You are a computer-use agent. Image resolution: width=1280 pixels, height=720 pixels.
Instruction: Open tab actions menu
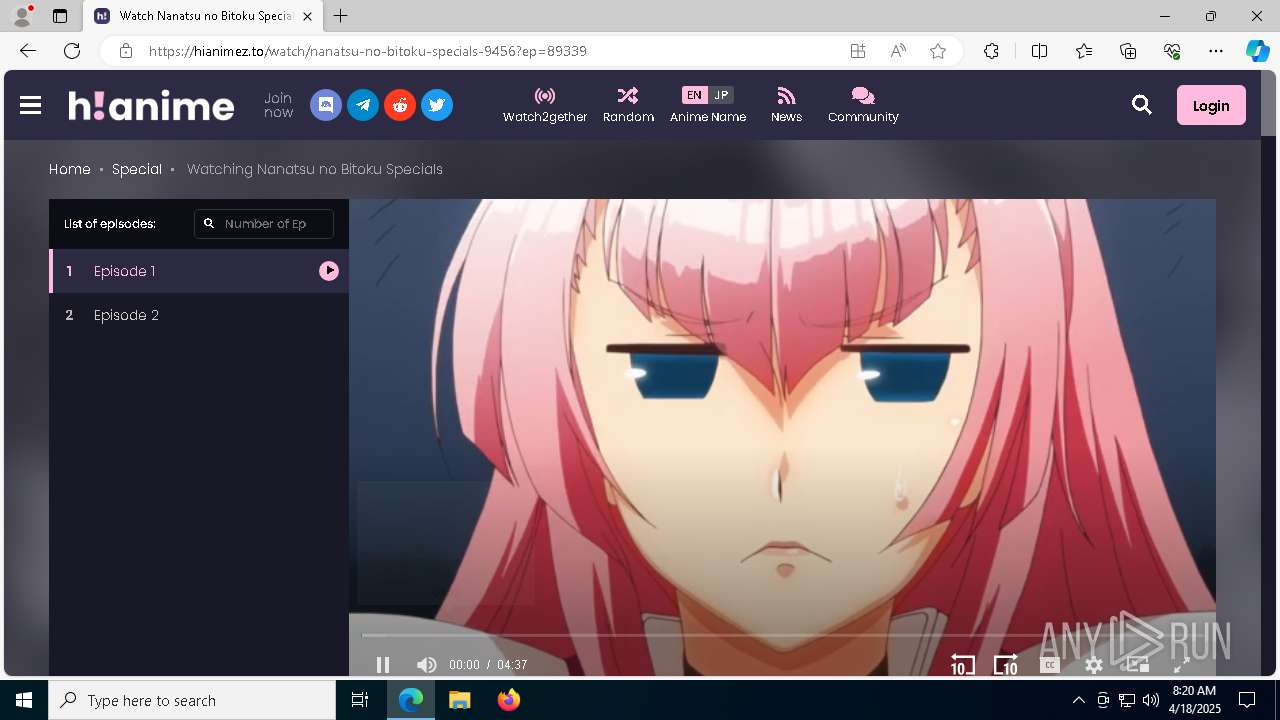pos(60,16)
